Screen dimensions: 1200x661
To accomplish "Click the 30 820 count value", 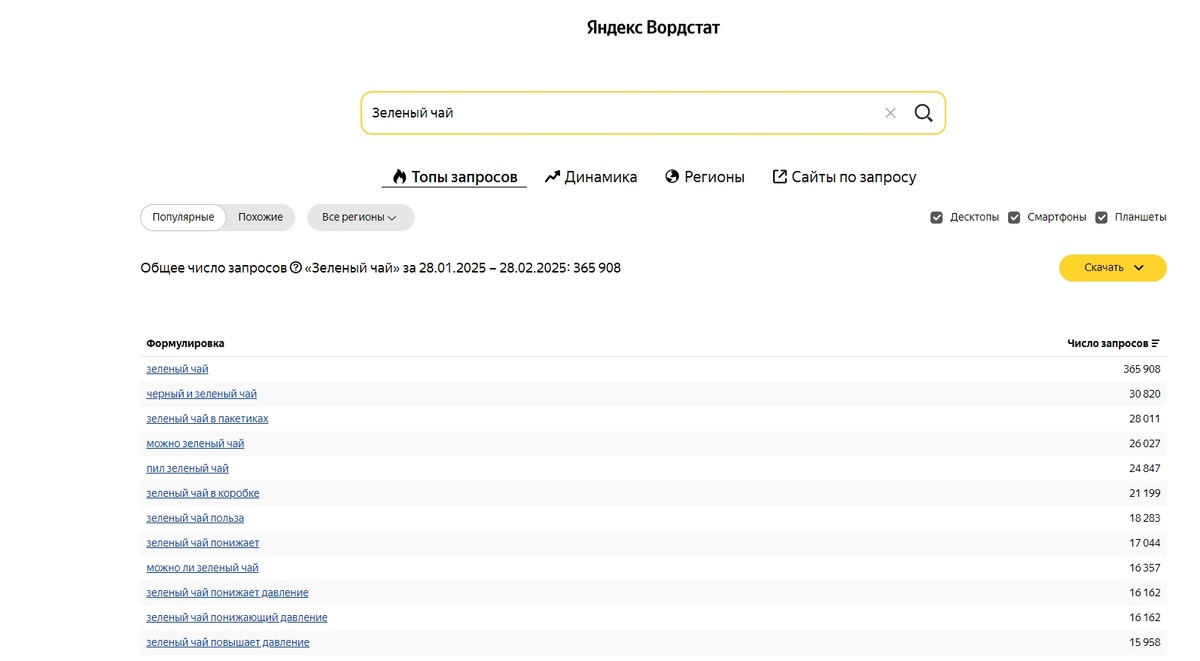I will tap(1144, 394).
